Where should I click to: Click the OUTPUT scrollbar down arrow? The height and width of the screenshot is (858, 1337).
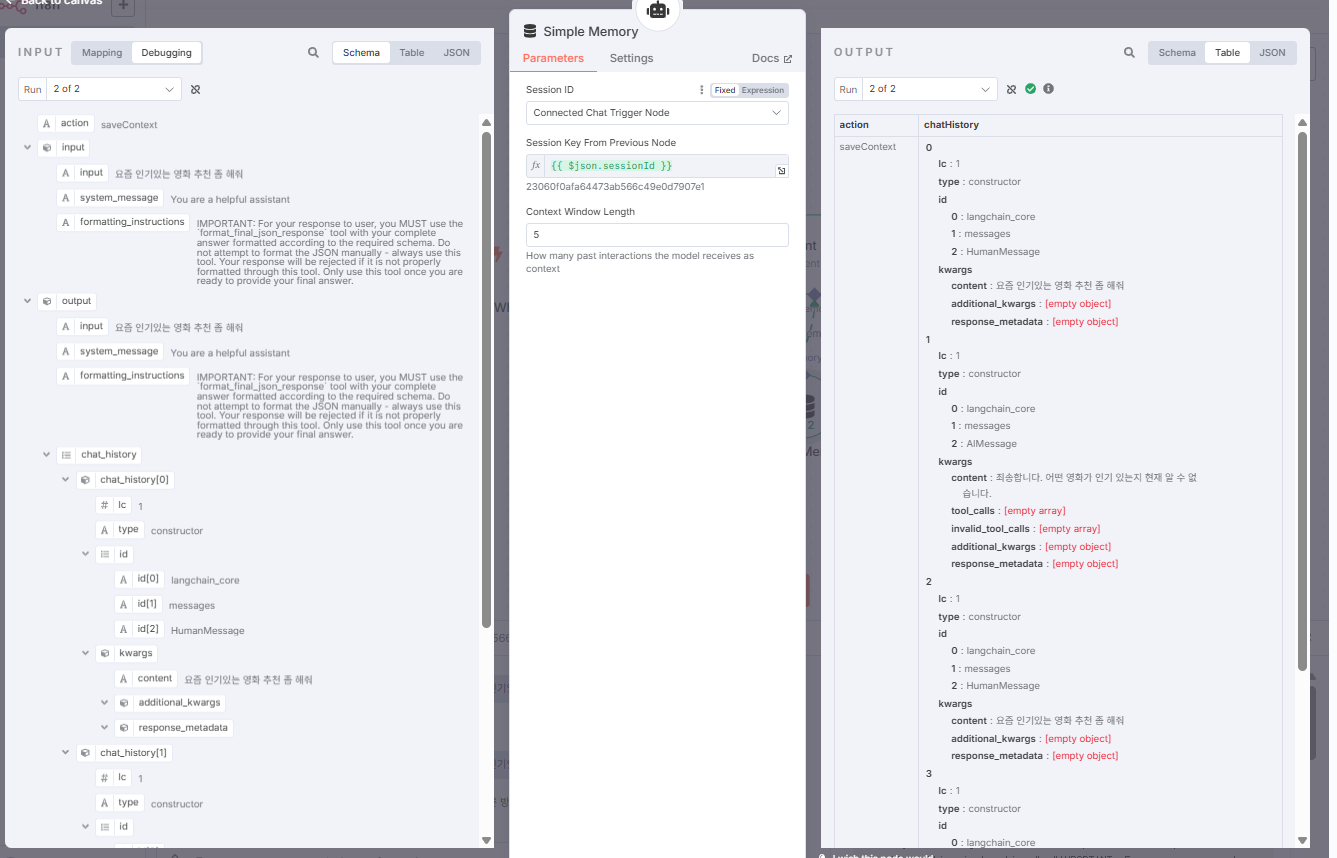(x=1302, y=840)
